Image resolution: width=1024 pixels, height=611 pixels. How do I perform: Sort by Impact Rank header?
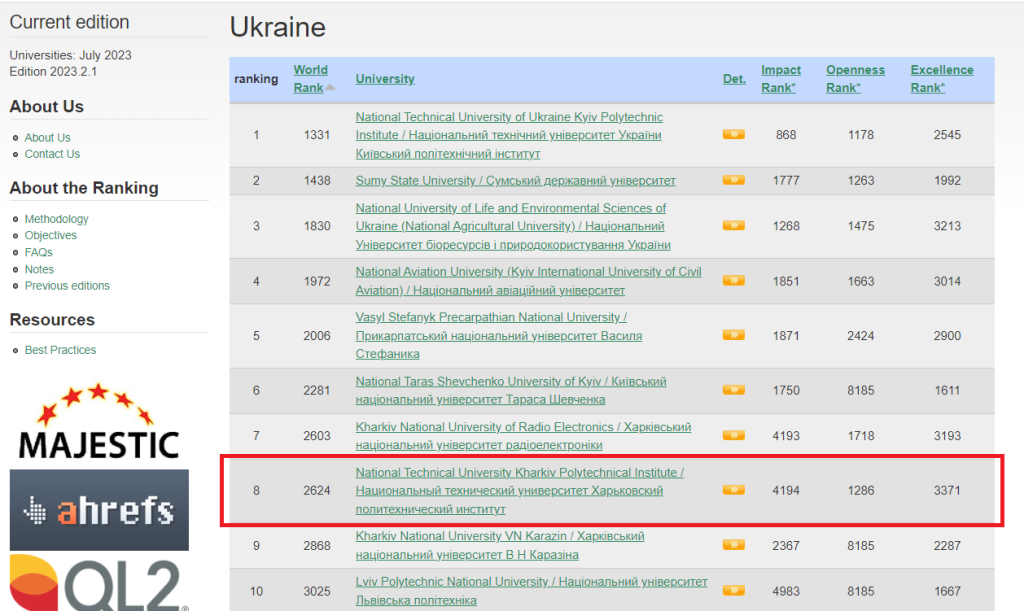point(780,78)
